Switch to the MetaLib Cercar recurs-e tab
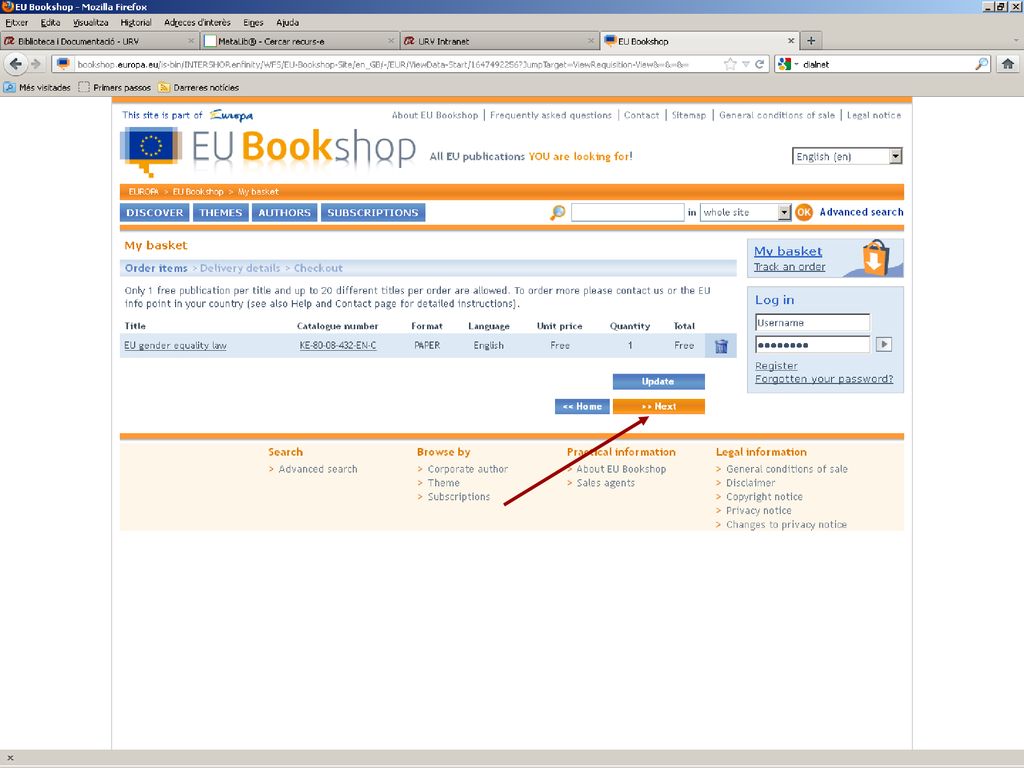 pos(300,40)
